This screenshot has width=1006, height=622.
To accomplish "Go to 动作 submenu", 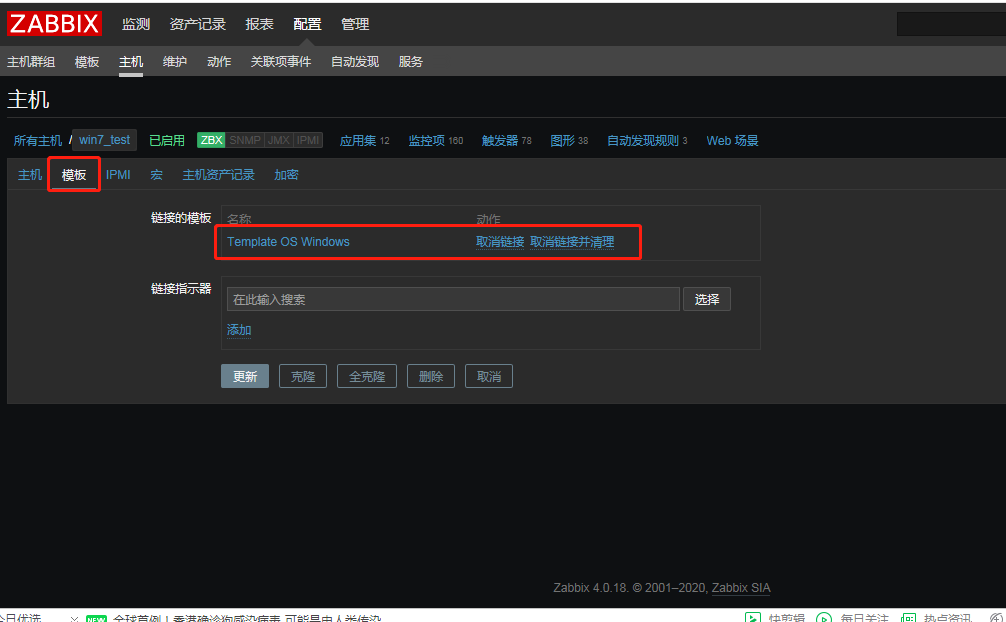I will (219, 62).
